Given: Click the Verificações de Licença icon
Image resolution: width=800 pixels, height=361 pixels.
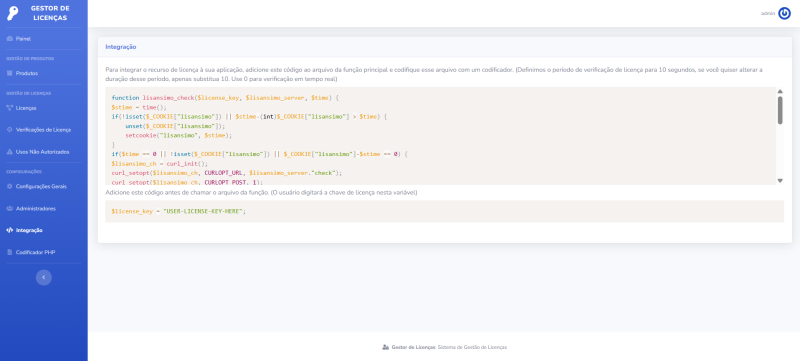Looking at the screenshot, I should 9,130.
